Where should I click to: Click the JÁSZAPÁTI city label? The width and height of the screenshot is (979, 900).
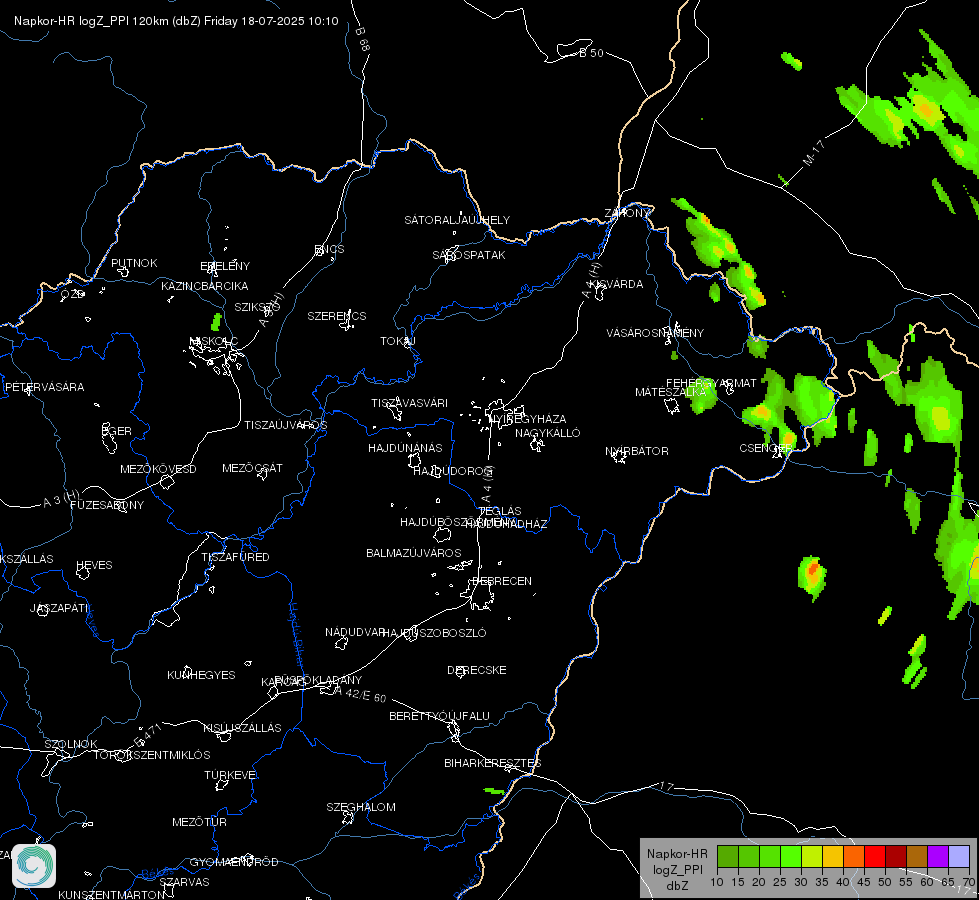pos(60,608)
